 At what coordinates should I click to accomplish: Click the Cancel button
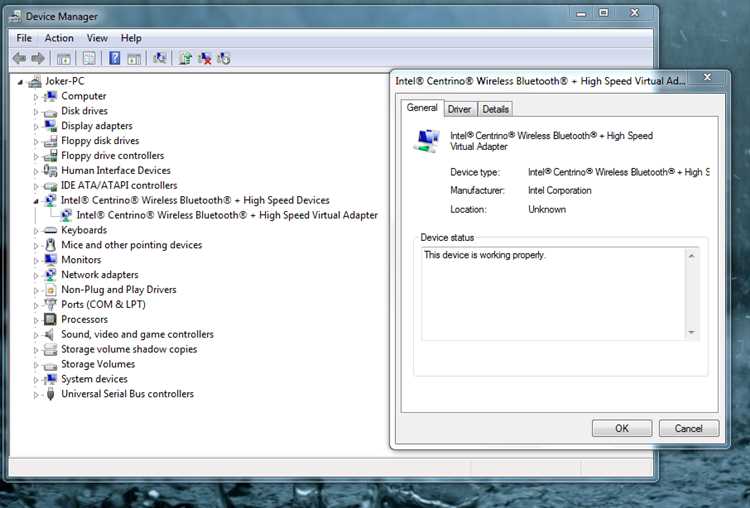click(x=689, y=428)
